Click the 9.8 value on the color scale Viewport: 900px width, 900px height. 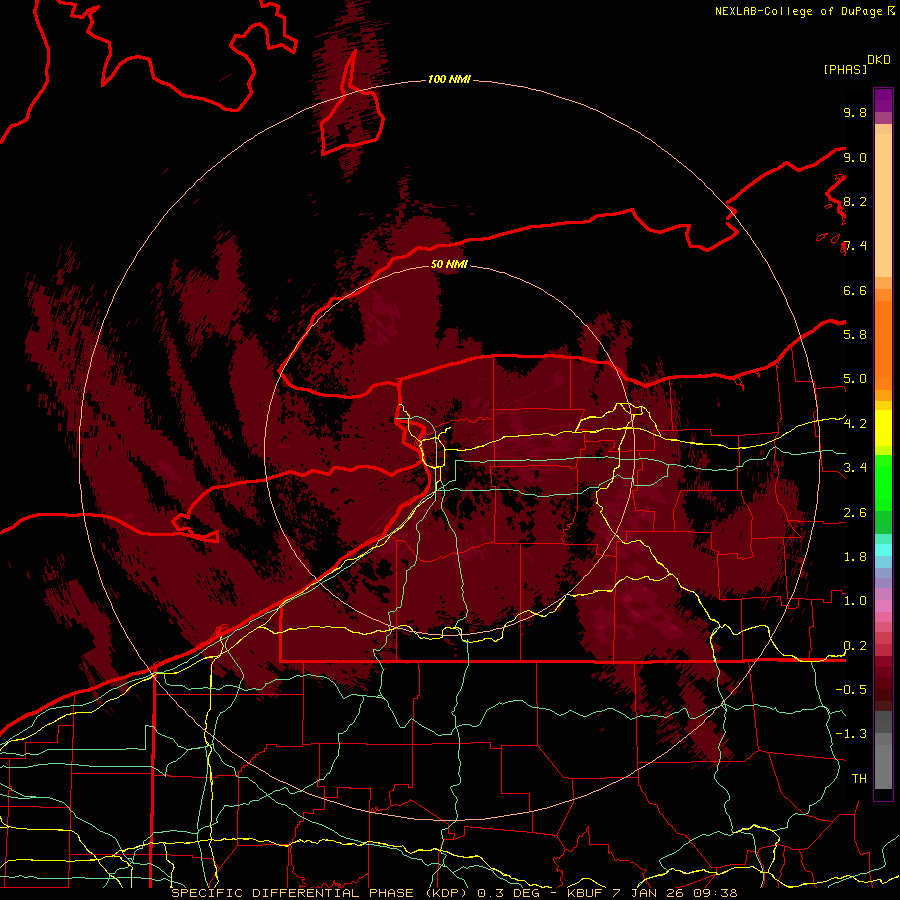855,112
